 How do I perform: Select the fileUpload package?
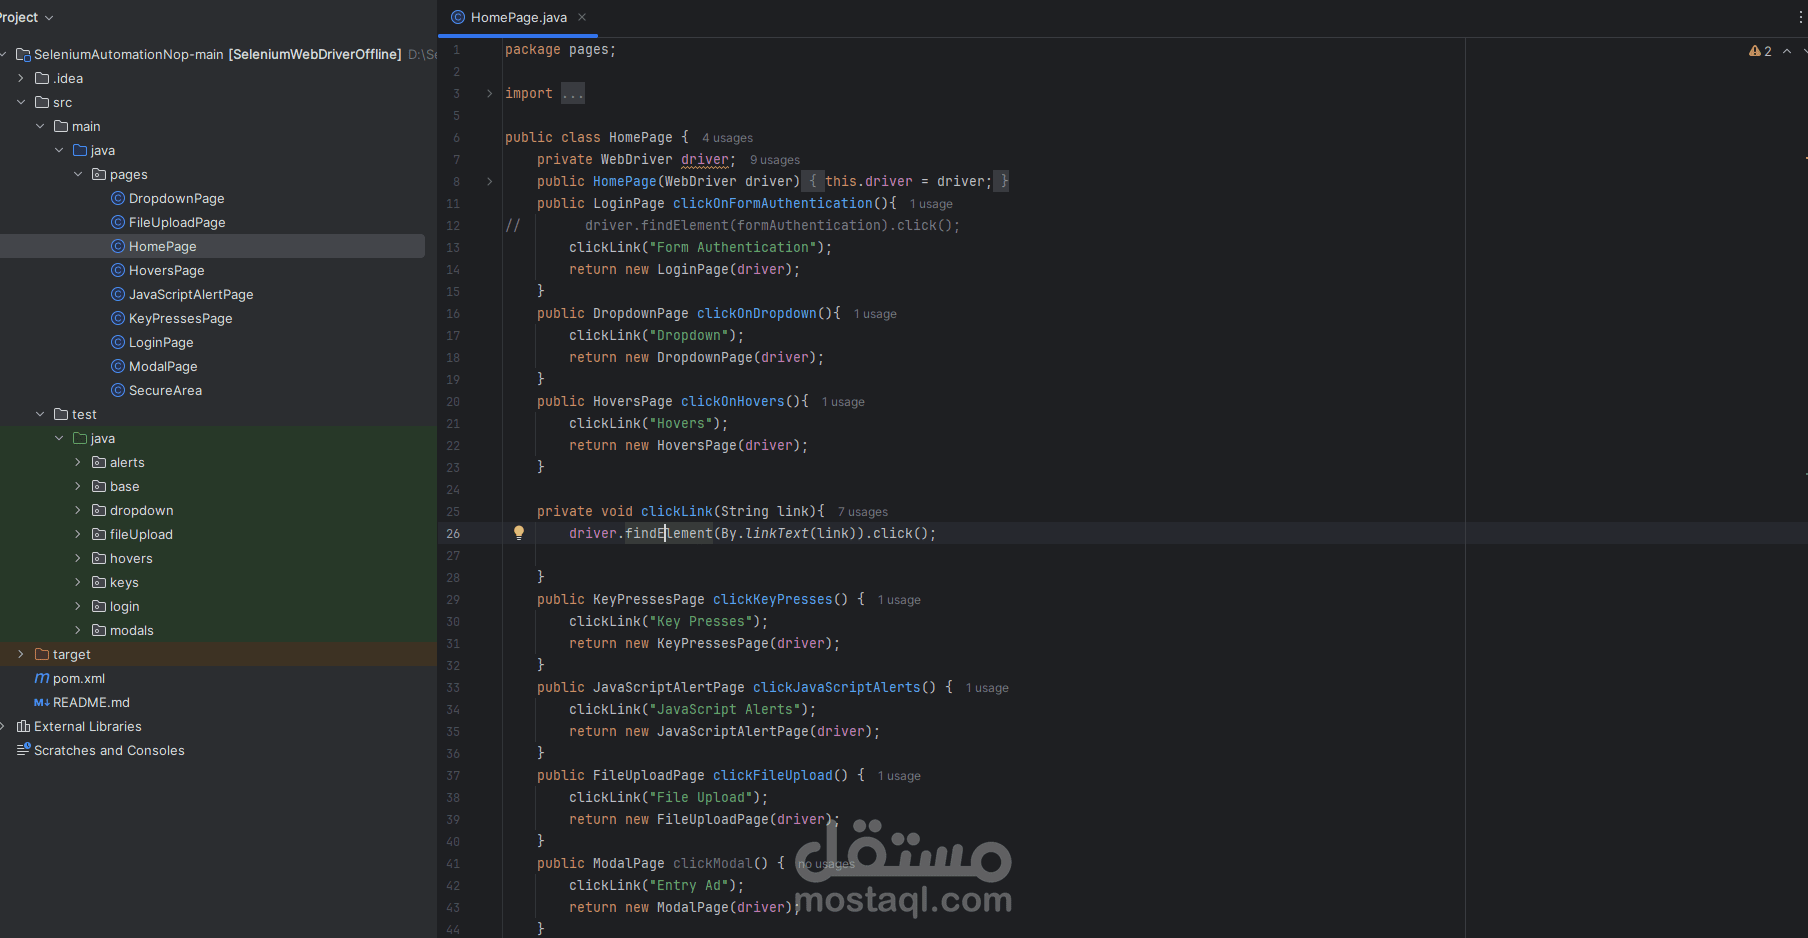[141, 534]
